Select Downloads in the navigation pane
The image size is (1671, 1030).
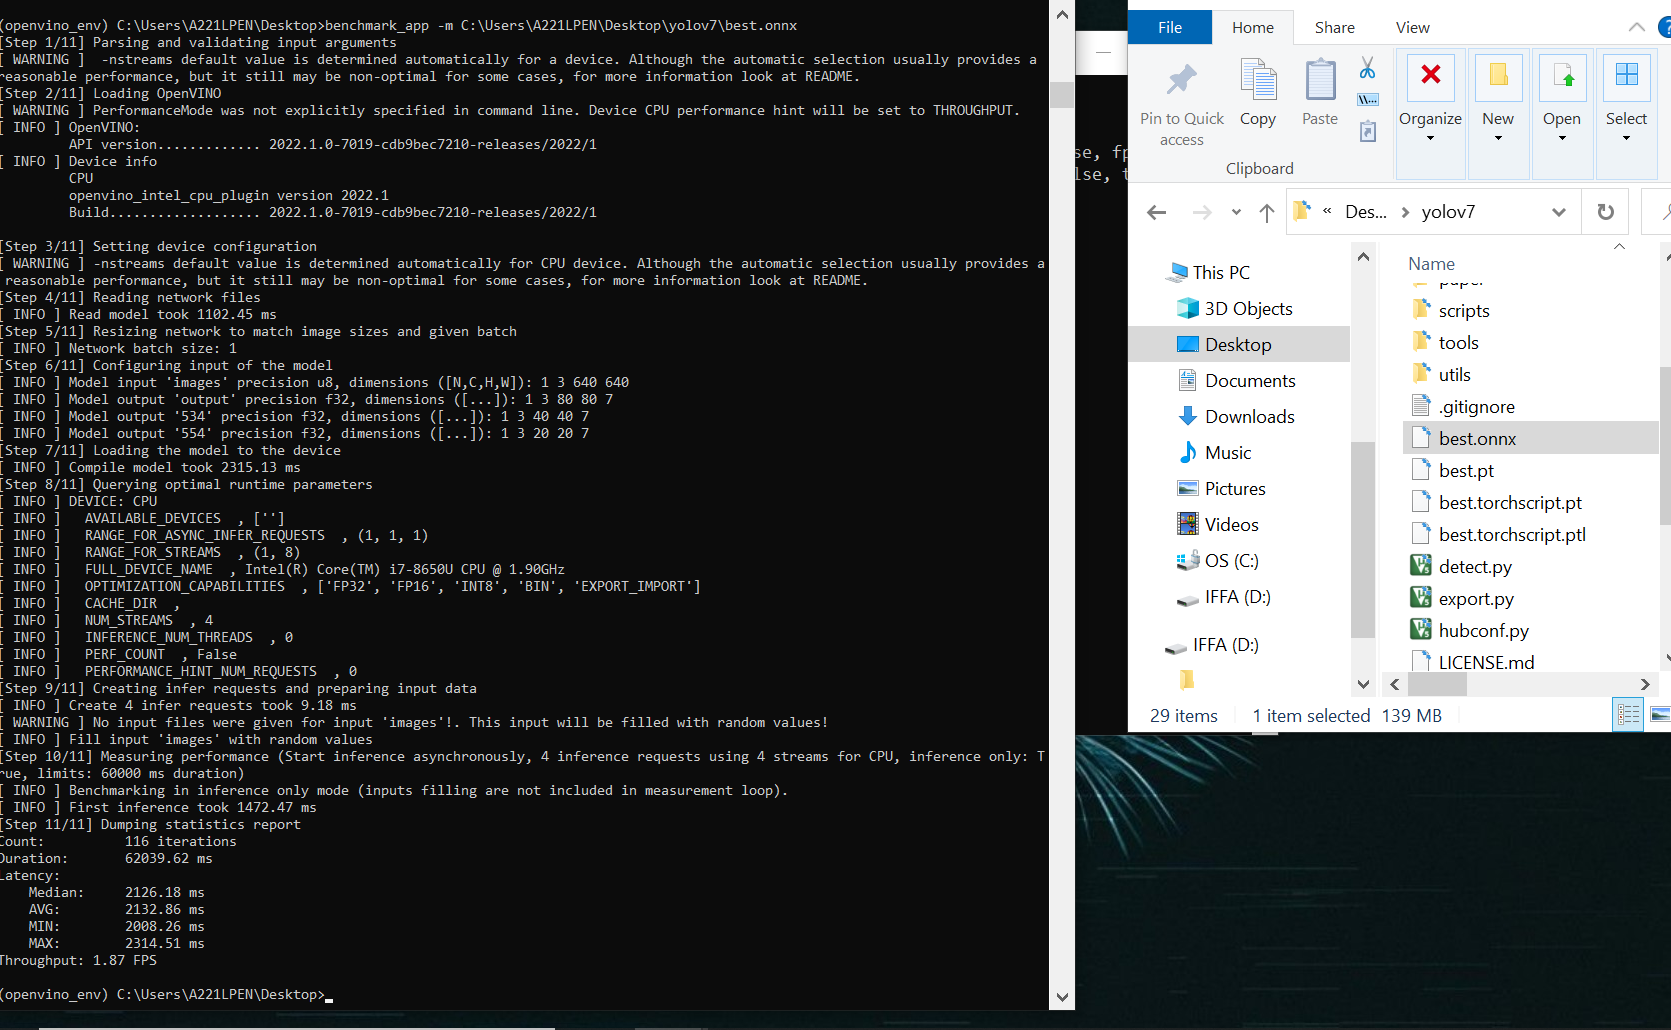[1249, 417]
